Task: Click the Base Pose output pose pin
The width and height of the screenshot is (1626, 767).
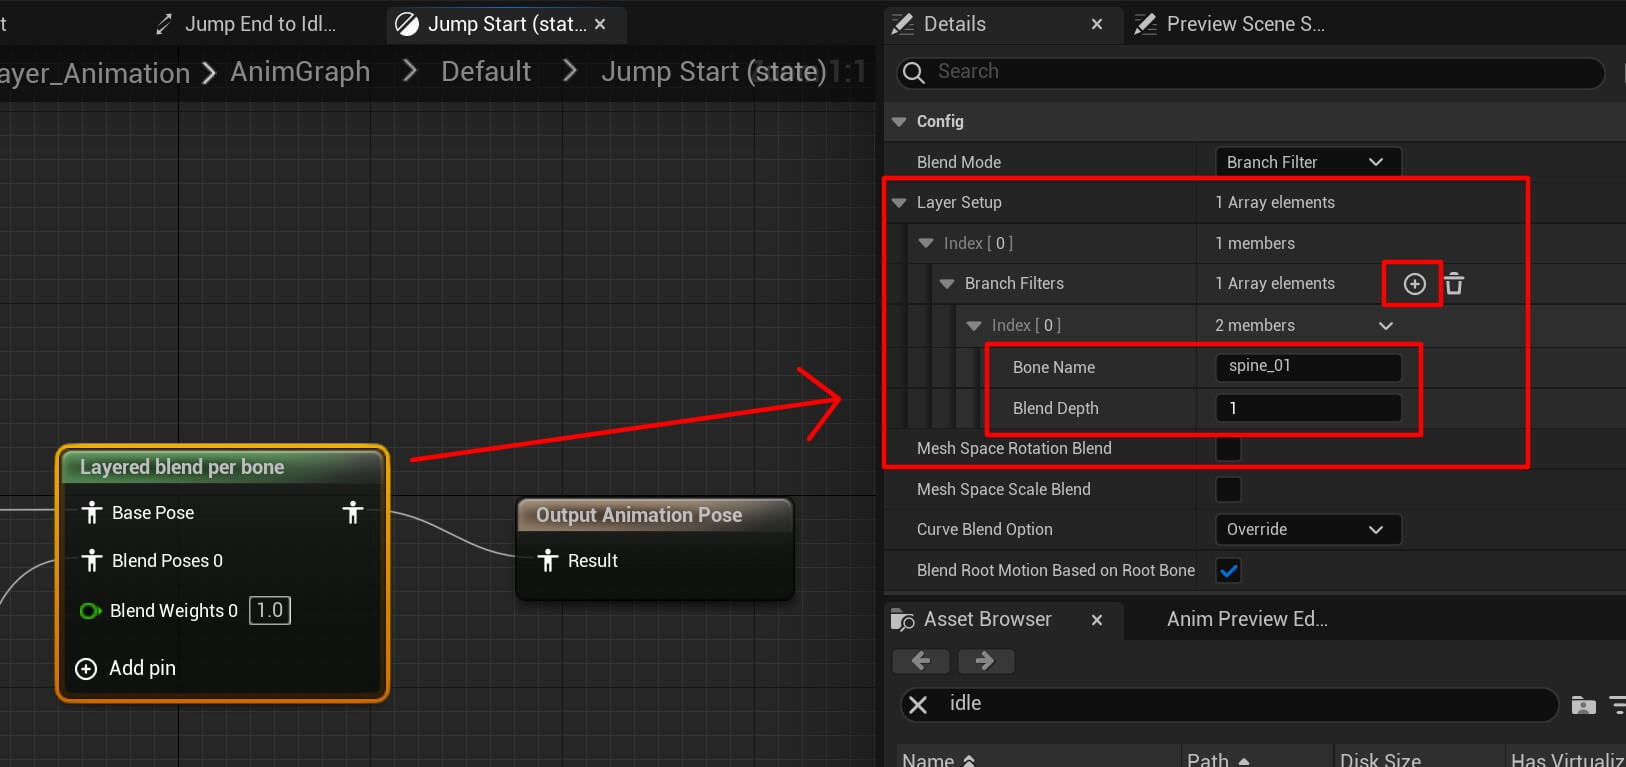Action: [x=352, y=513]
